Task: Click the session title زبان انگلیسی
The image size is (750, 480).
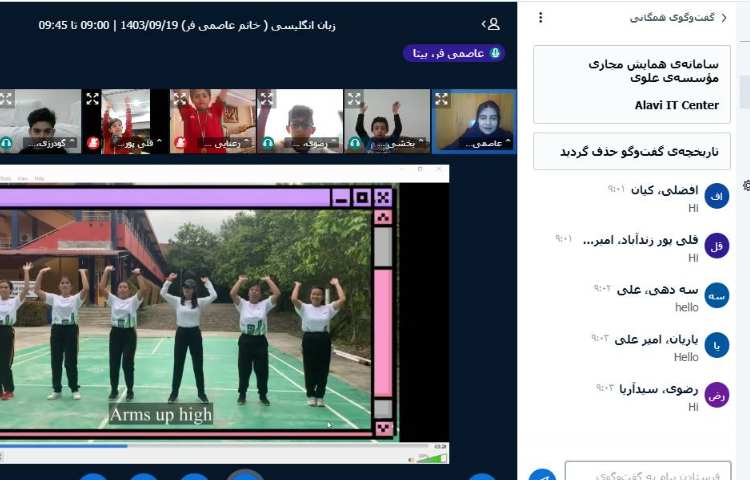Action: pos(187,25)
